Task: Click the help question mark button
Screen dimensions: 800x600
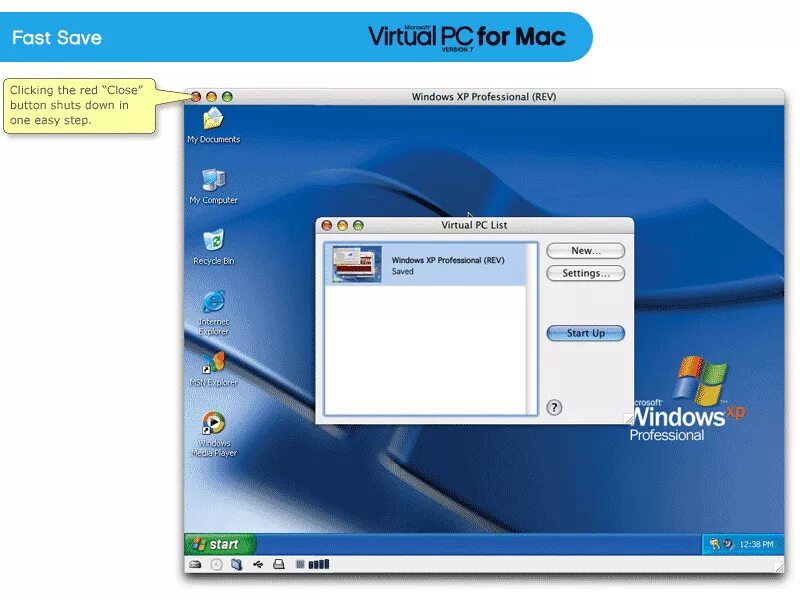Action: (x=555, y=407)
